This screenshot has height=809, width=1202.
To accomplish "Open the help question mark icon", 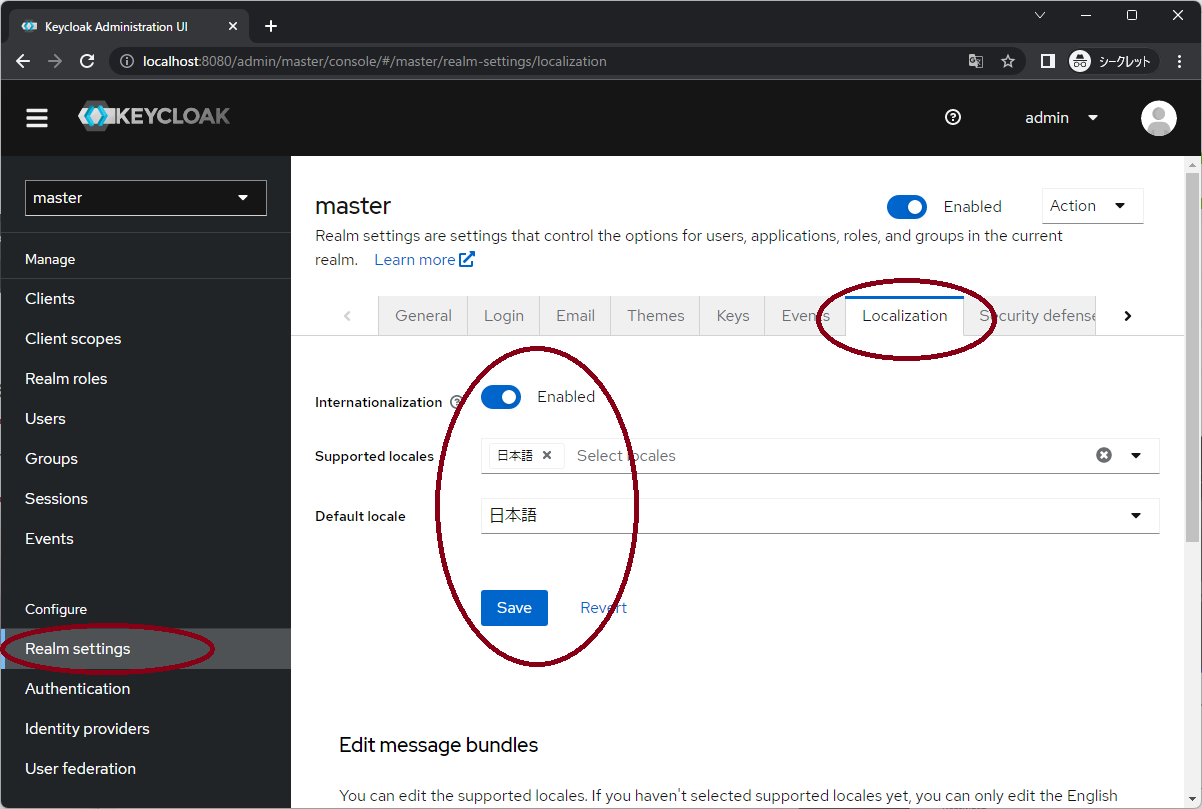I will (952, 117).
